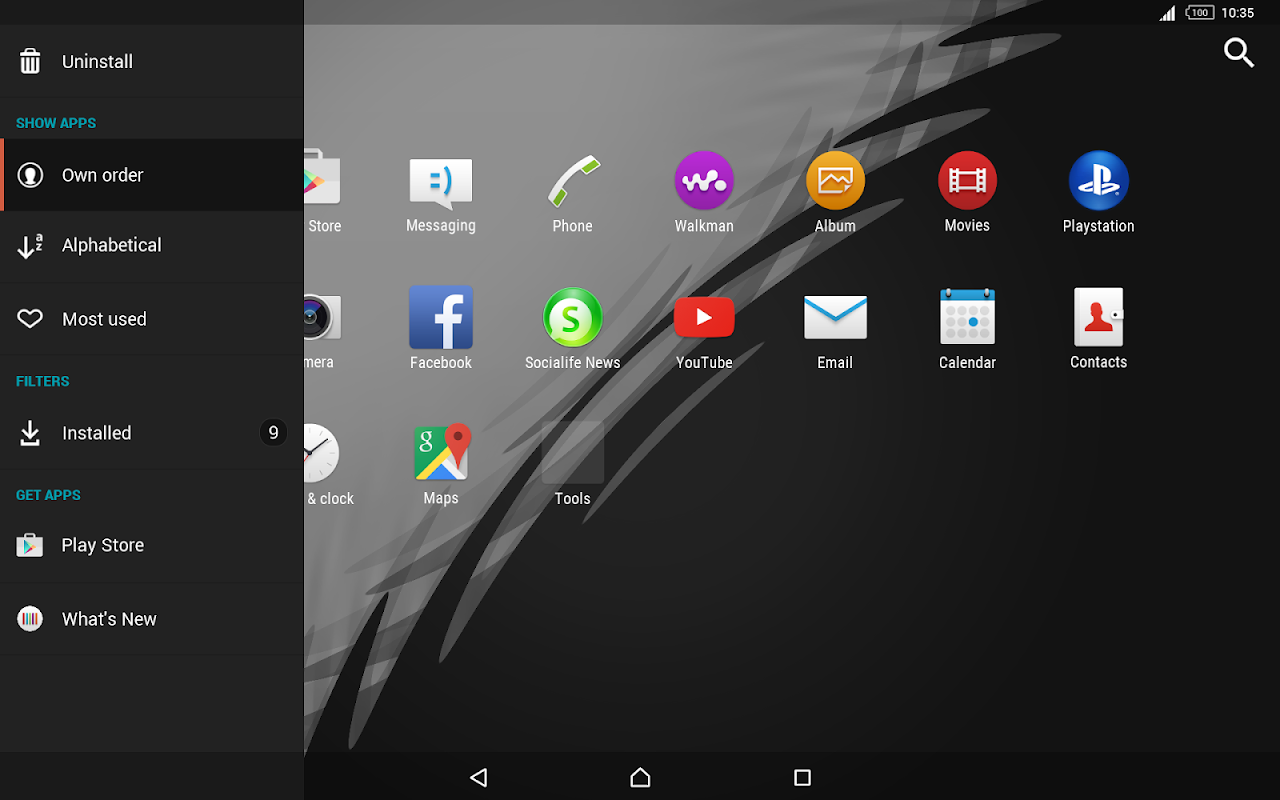
Task: Sort apps by Alphabetical order
Action: tap(152, 245)
